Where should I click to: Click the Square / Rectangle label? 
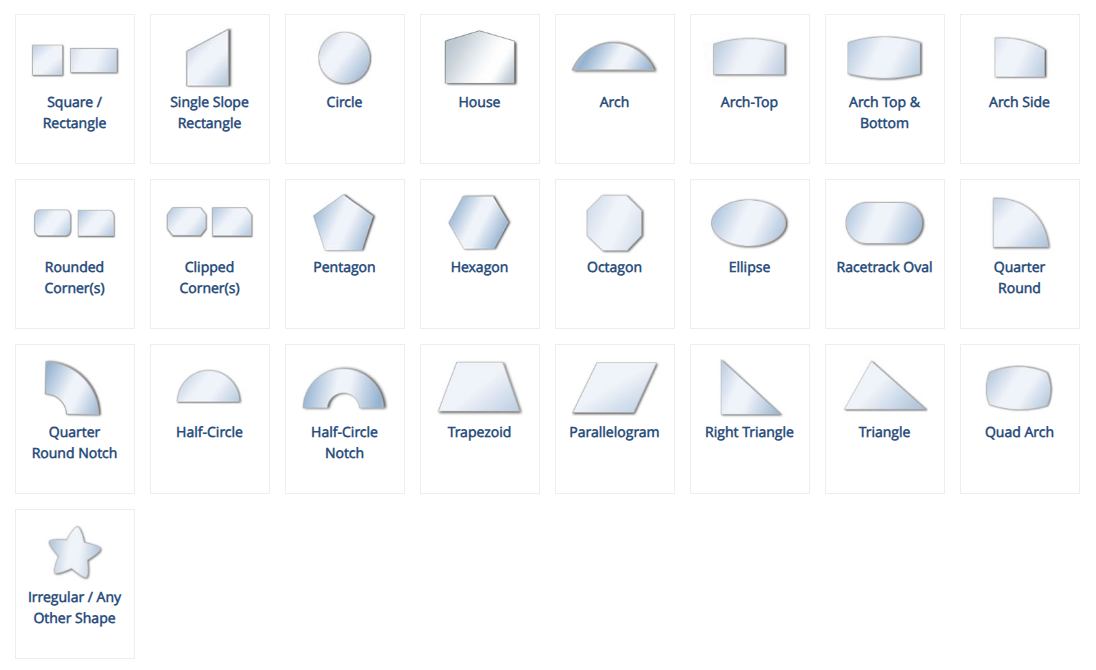[x=75, y=113]
